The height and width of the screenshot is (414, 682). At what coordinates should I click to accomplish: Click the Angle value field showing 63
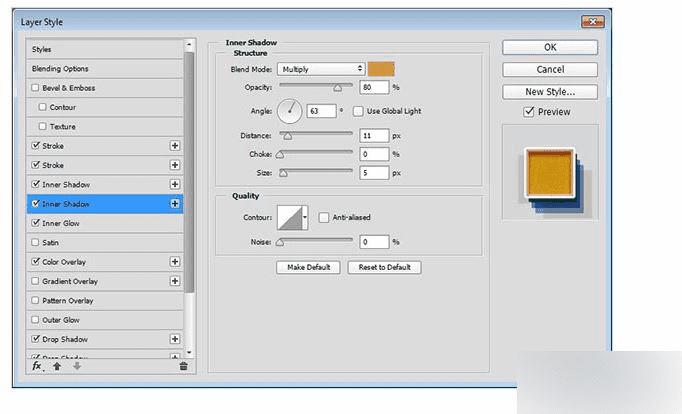321,111
